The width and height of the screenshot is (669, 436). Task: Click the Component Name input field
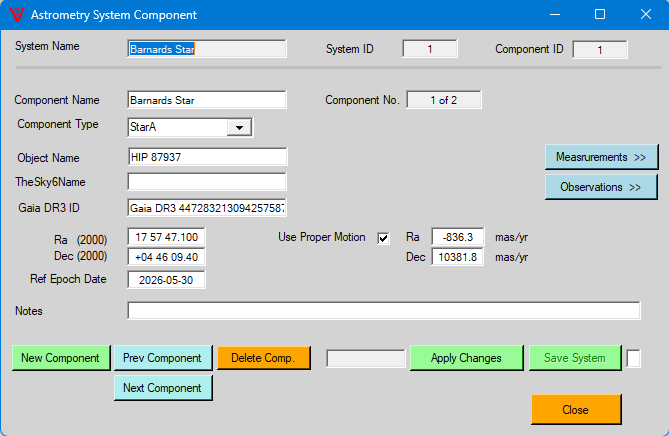click(x=207, y=100)
